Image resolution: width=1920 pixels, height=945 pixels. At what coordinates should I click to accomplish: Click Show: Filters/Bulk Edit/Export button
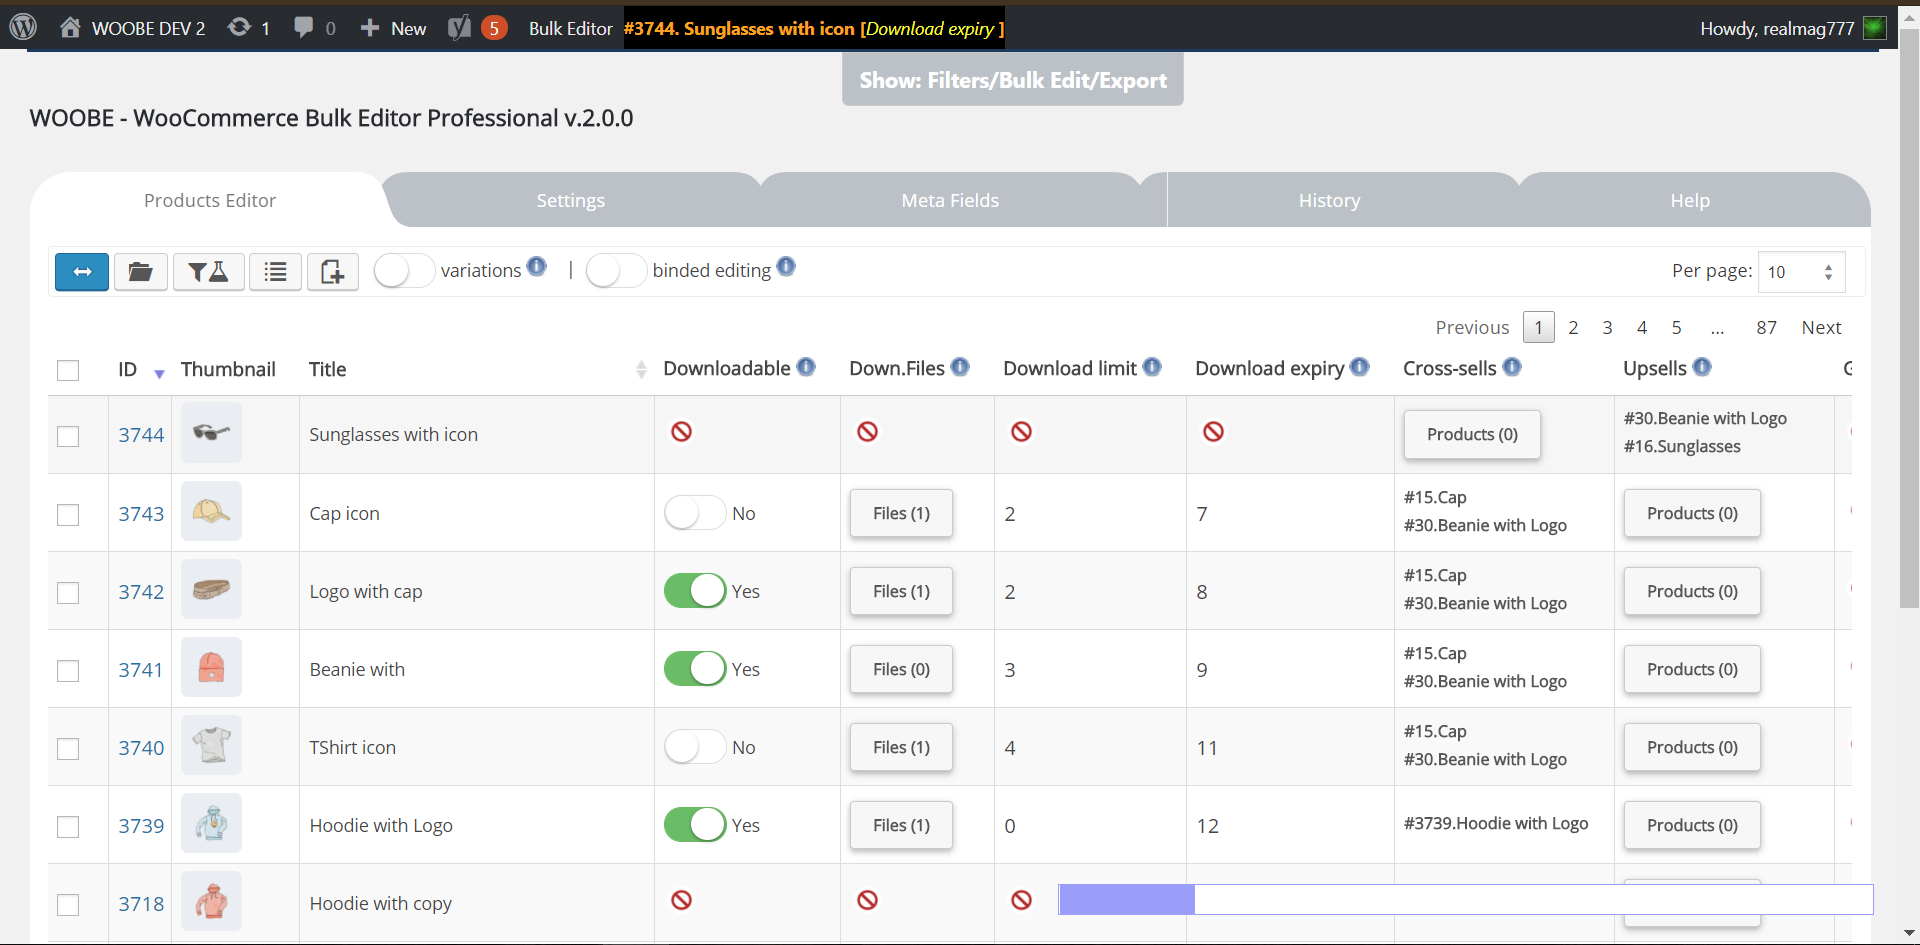point(1012,80)
